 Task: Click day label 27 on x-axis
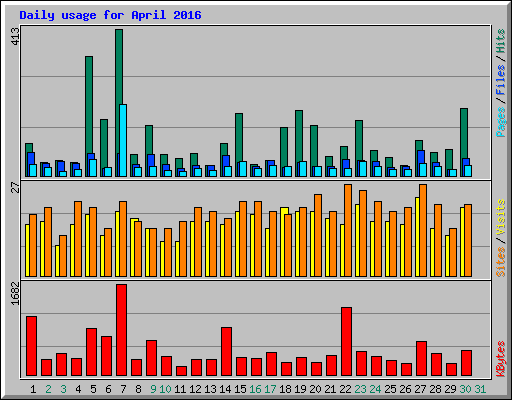420,389
